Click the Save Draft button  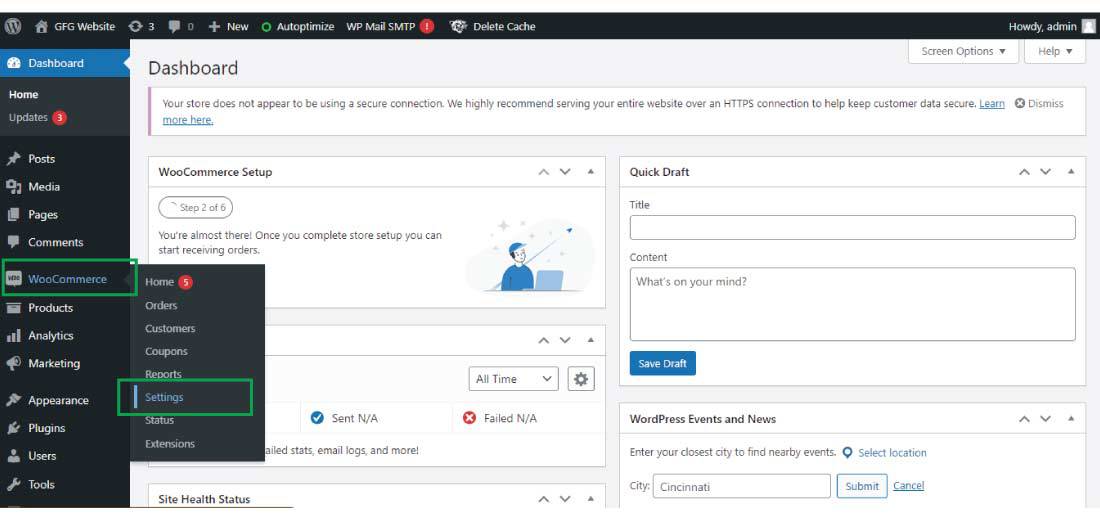[x=662, y=363]
